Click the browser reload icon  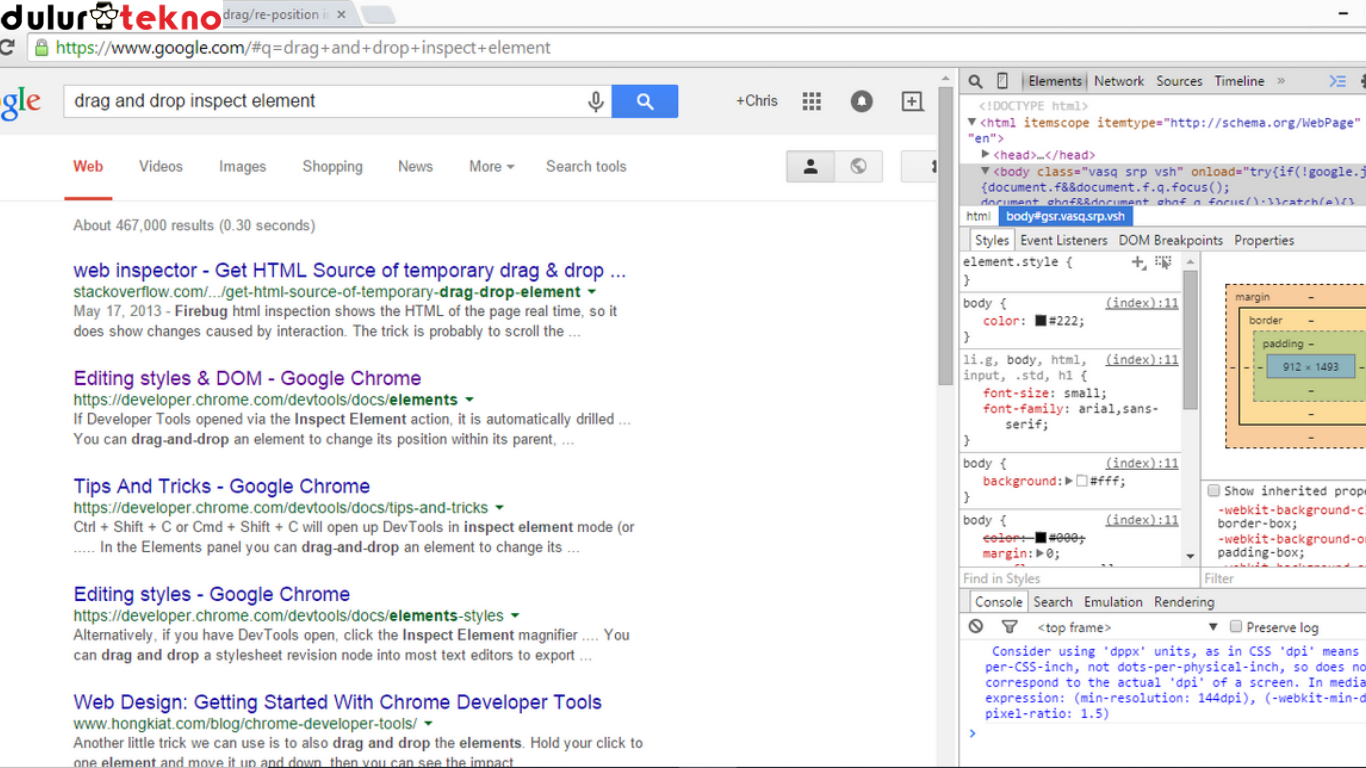7,48
